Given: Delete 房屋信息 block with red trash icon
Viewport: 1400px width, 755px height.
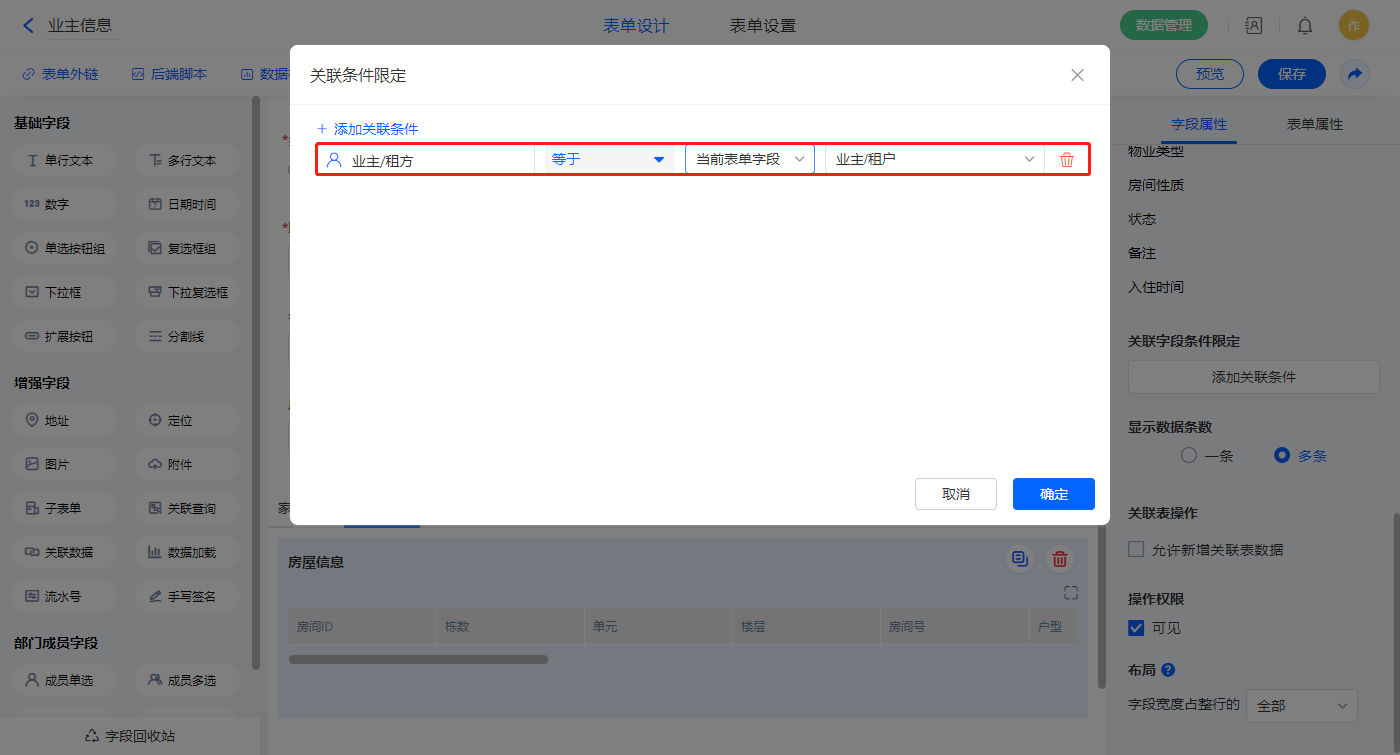Looking at the screenshot, I should click(x=1060, y=560).
